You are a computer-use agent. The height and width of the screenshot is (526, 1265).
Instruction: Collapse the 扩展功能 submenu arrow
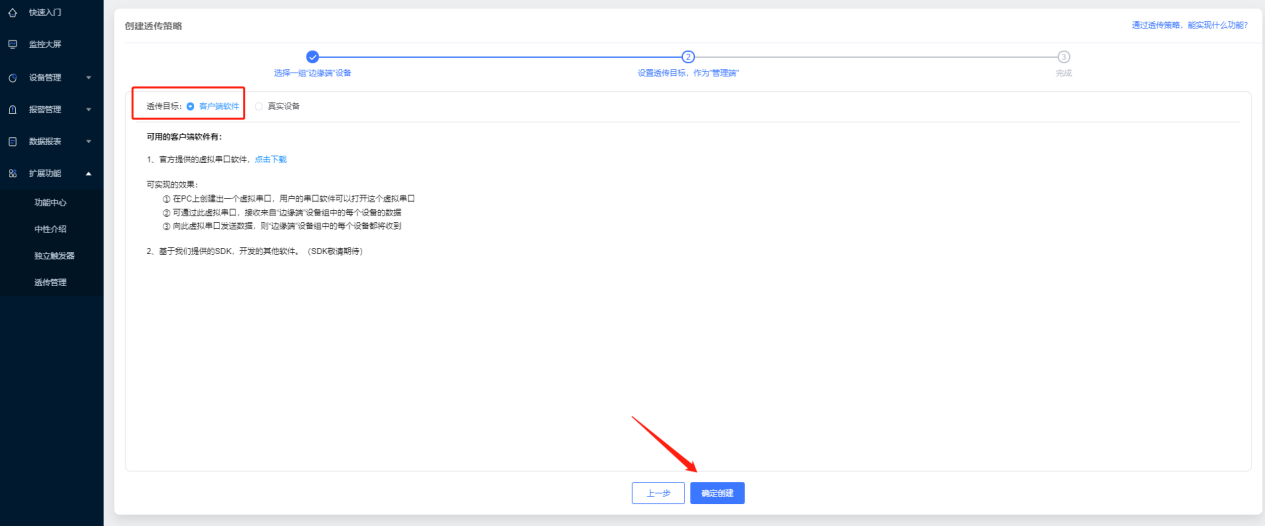(x=89, y=174)
